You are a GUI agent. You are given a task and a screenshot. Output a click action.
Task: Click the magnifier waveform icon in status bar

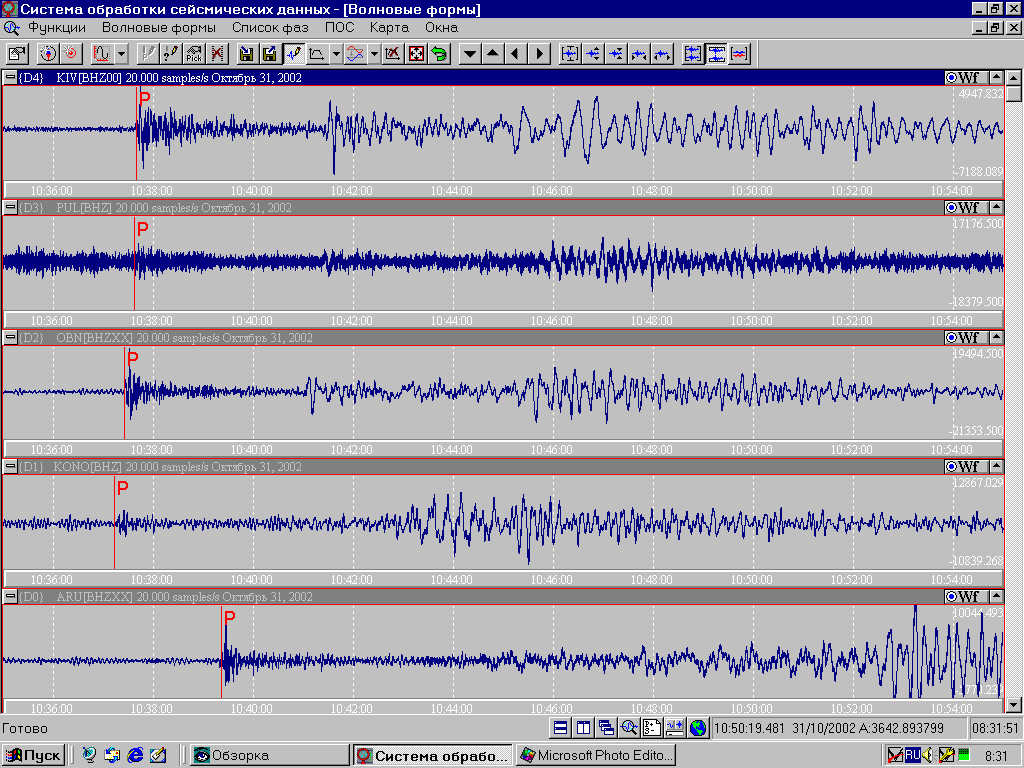coord(629,728)
